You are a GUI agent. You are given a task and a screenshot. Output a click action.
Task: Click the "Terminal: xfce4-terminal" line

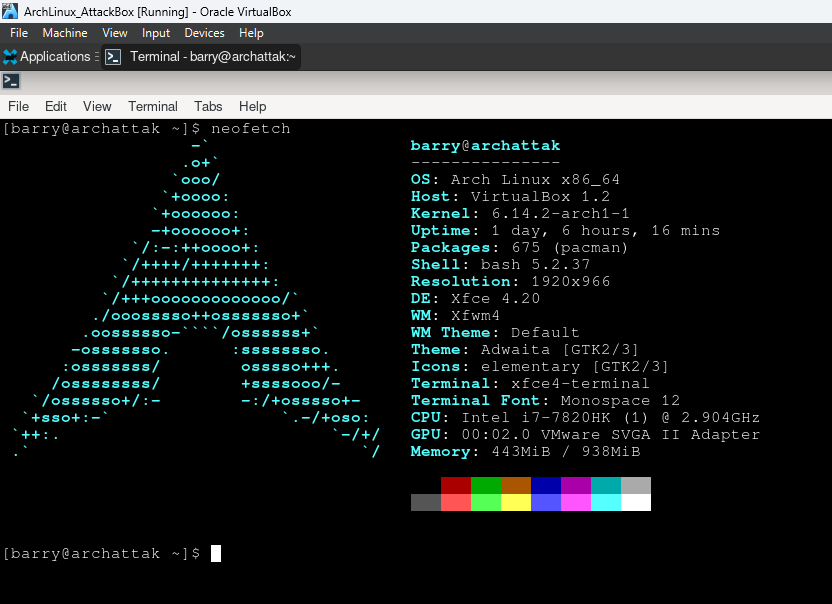point(530,383)
